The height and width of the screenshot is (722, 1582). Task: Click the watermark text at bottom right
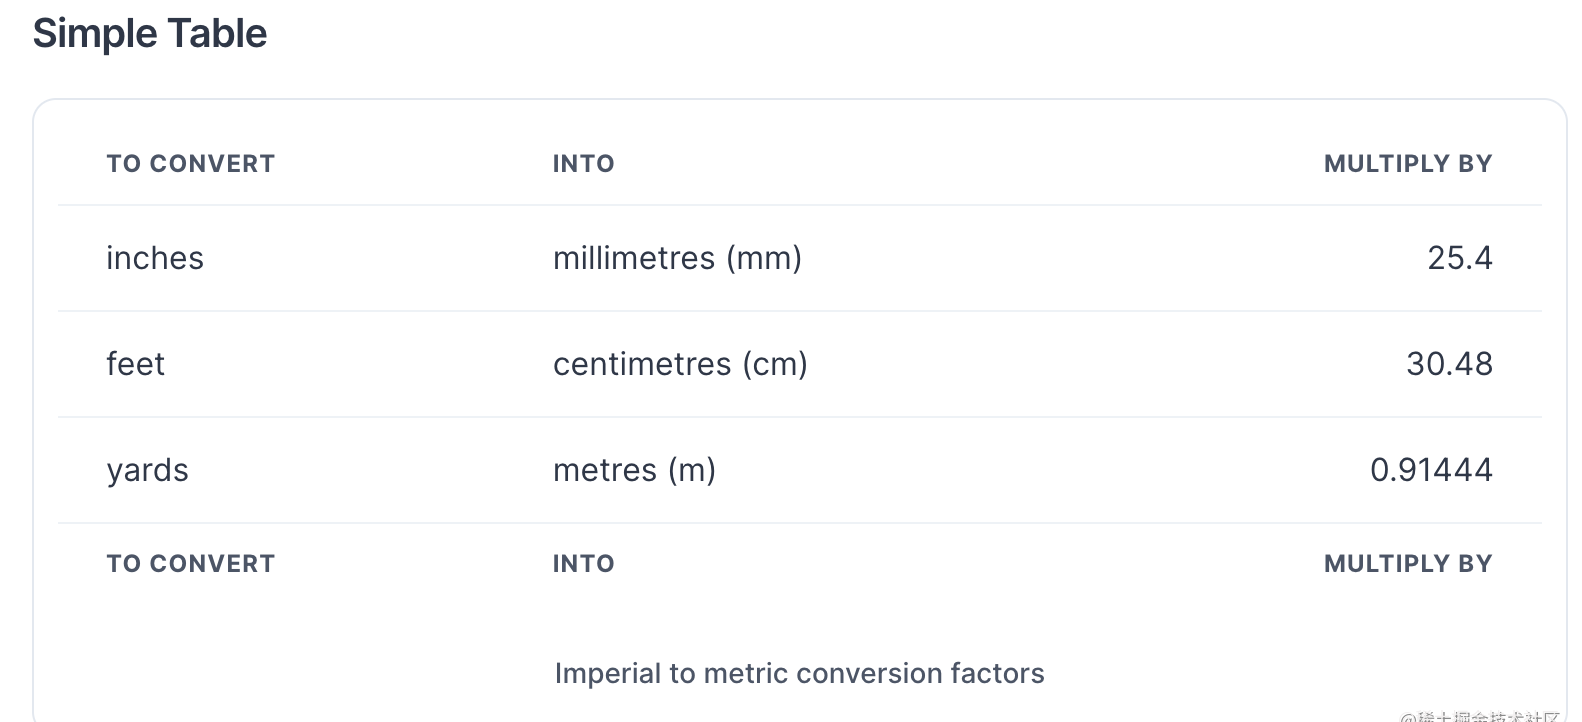click(1480, 716)
